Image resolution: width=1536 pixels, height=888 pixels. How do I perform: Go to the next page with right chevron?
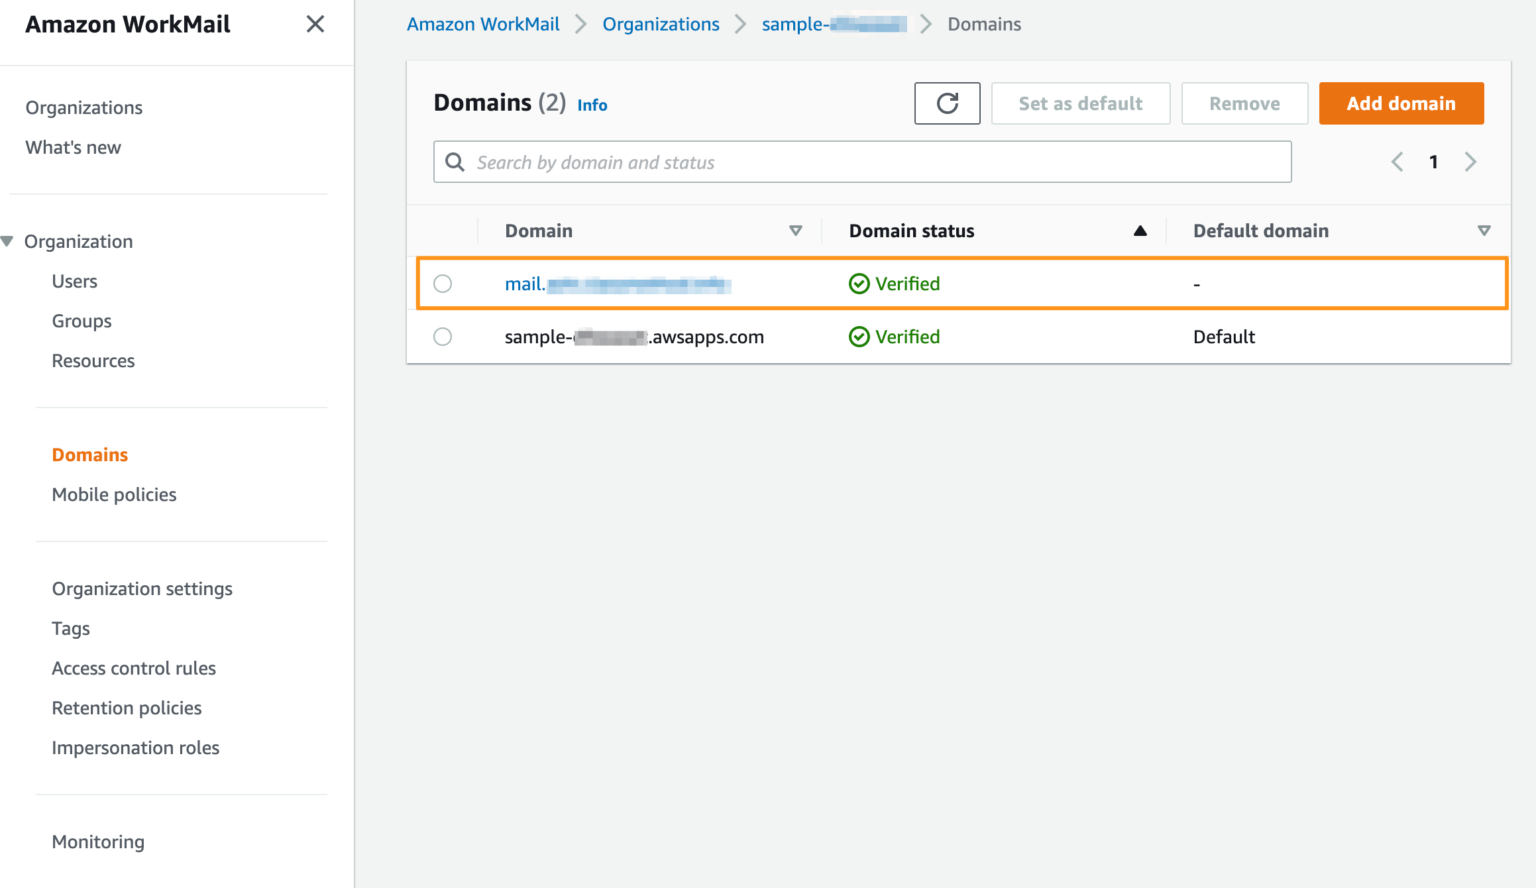click(x=1470, y=161)
